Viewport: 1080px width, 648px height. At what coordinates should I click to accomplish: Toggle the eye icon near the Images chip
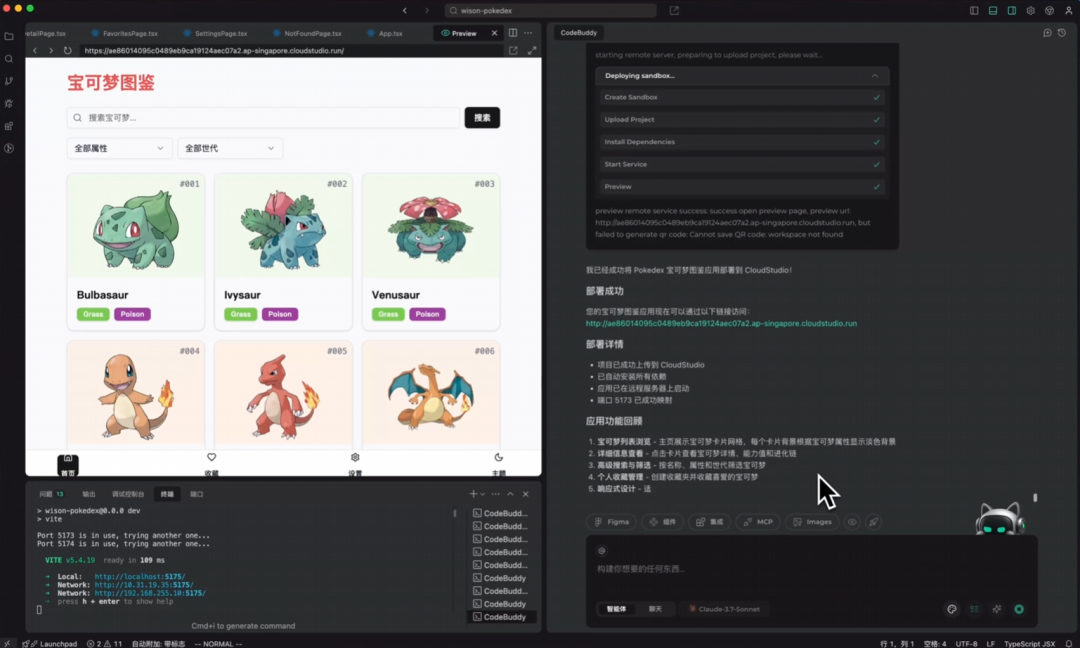pyautogui.click(x=851, y=521)
